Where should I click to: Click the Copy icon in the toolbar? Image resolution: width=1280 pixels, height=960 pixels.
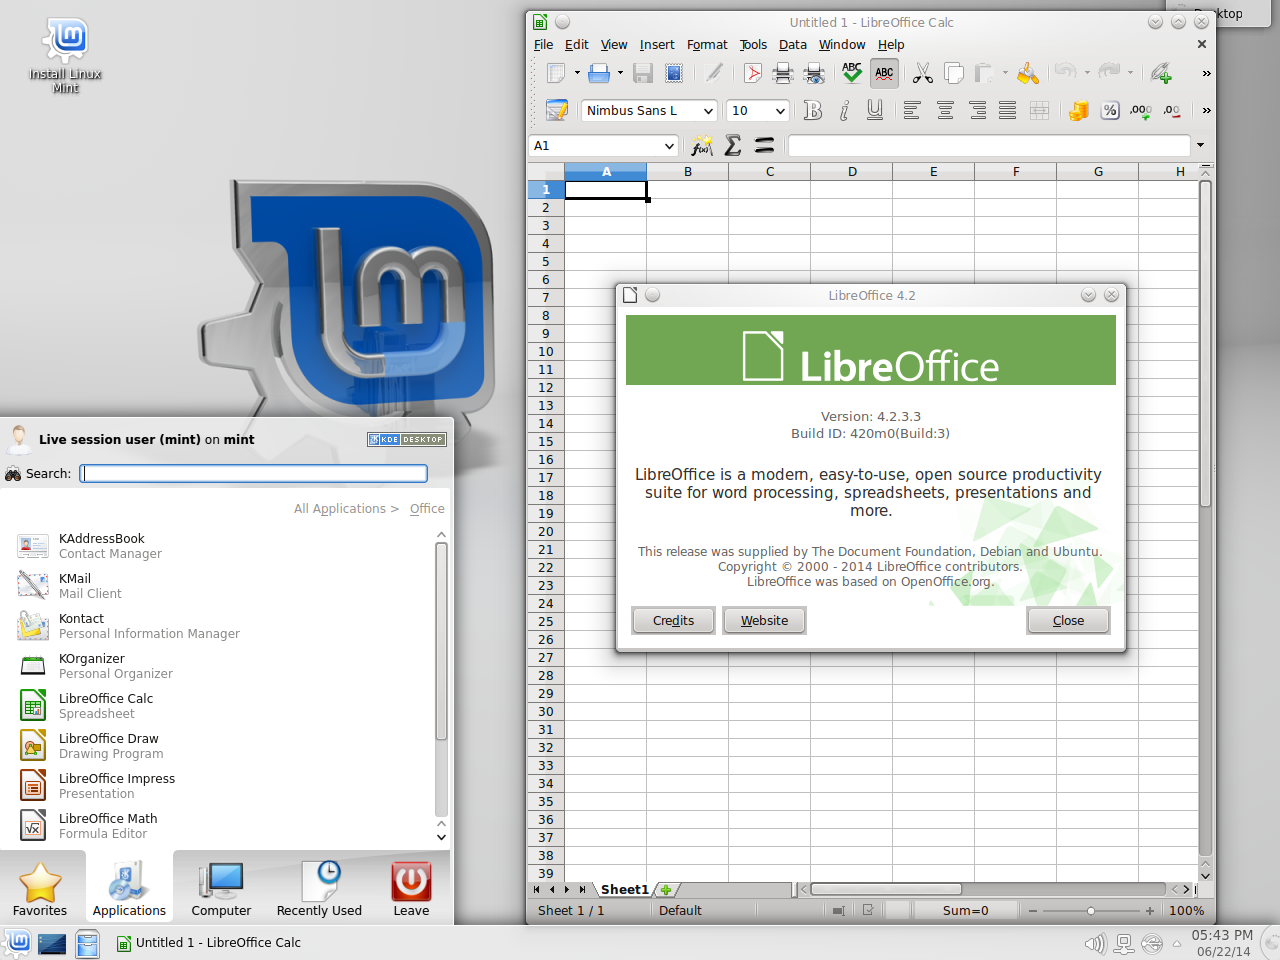(954, 73)
